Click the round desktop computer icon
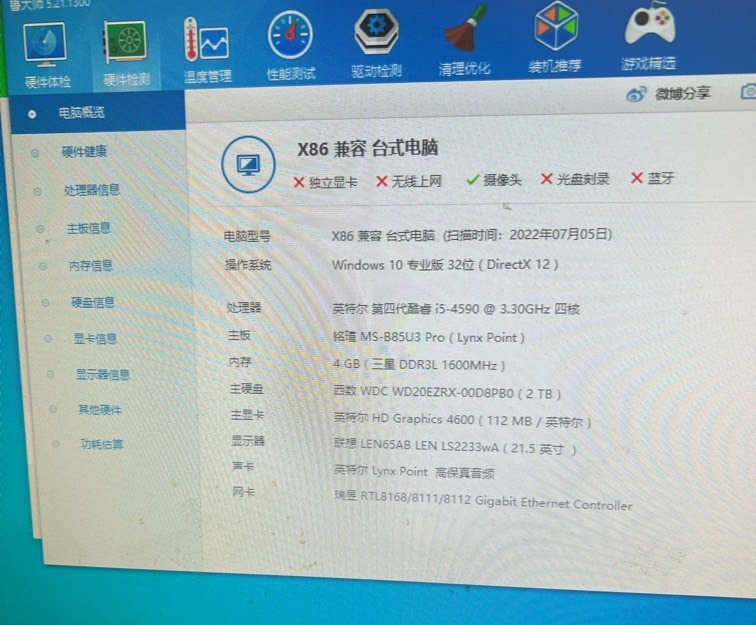The image size is (756, 625). (248, 164)
